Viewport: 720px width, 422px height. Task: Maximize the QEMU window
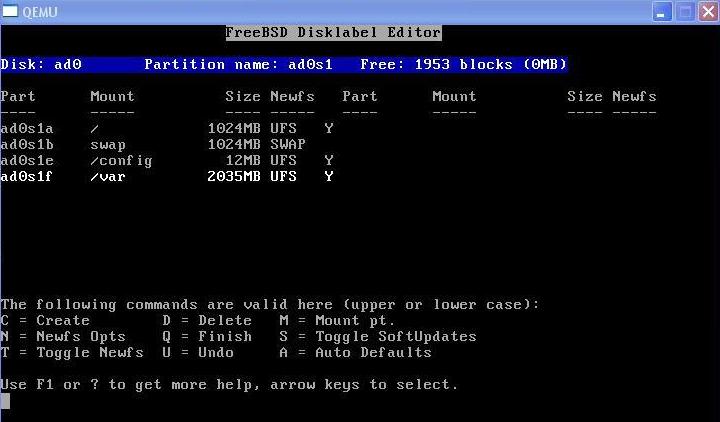tap(685, 11)
